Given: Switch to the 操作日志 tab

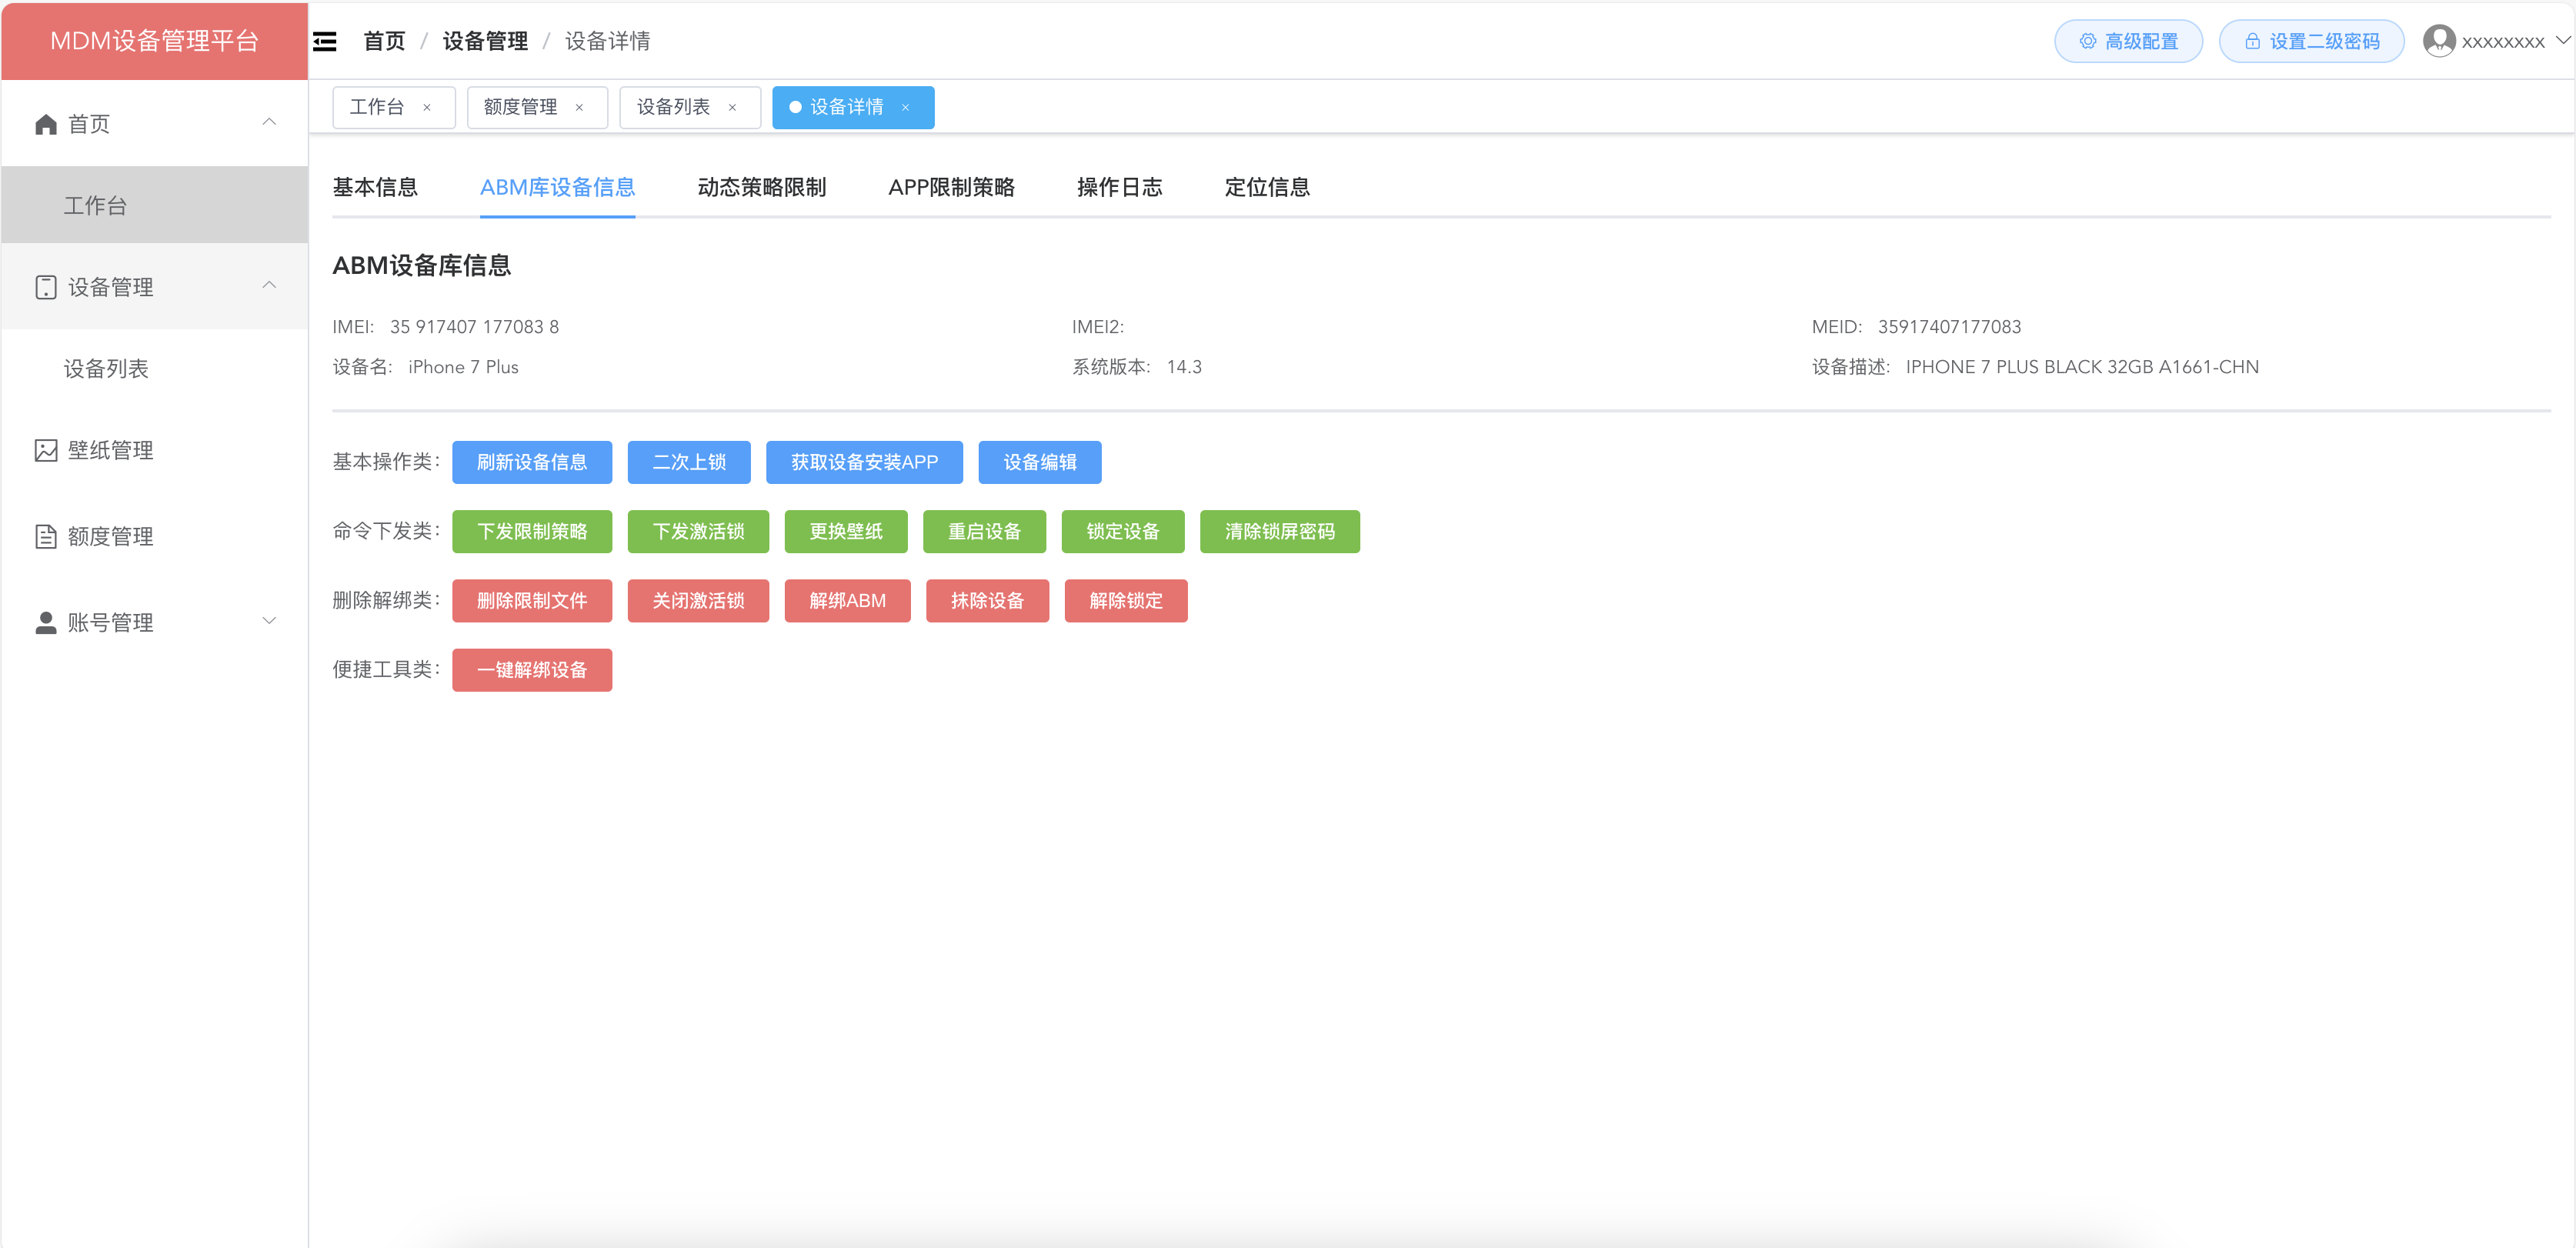Looking at the screenshot, I should (x=1119, y=187).
